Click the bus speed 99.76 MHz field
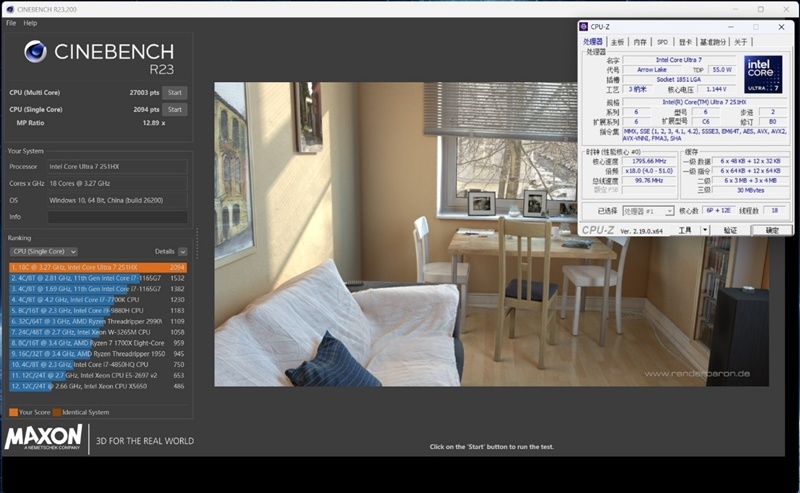800x493 pixels. point(649,181)
